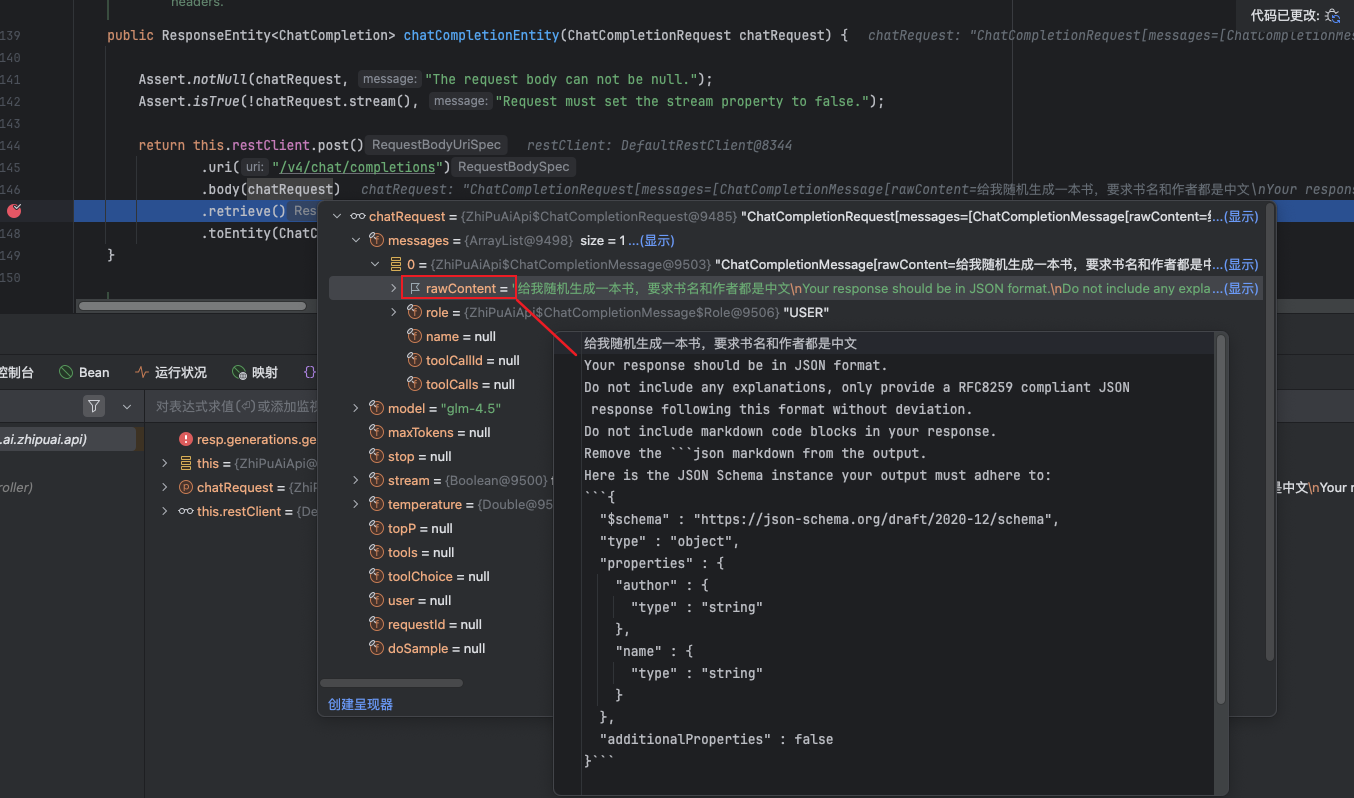Expand the model field in popup
The width and height of the screenshot is (1354, 798).
pyautogui.click(x=356, y=408)
